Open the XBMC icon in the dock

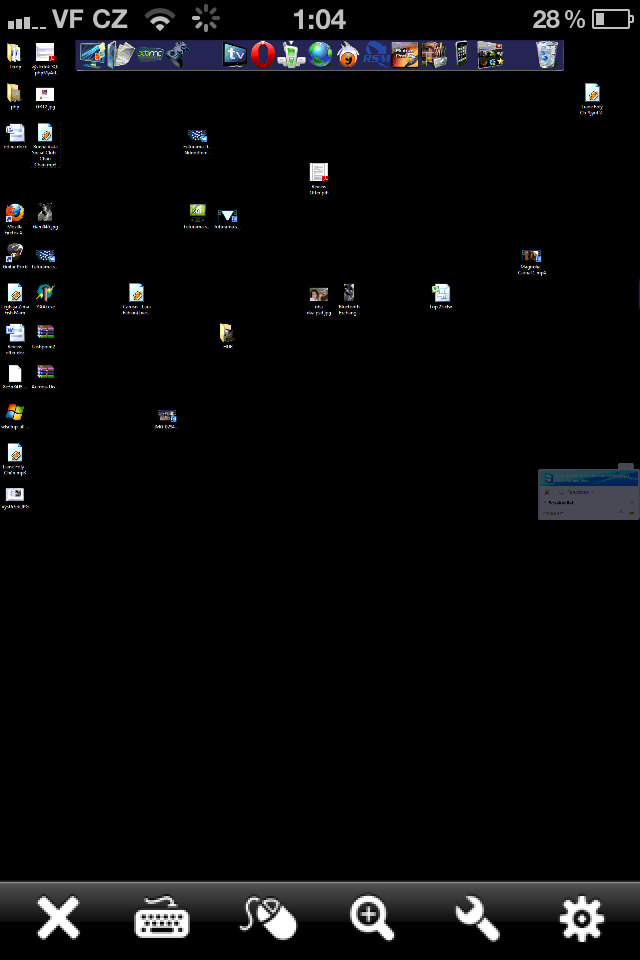coord(150,54)
